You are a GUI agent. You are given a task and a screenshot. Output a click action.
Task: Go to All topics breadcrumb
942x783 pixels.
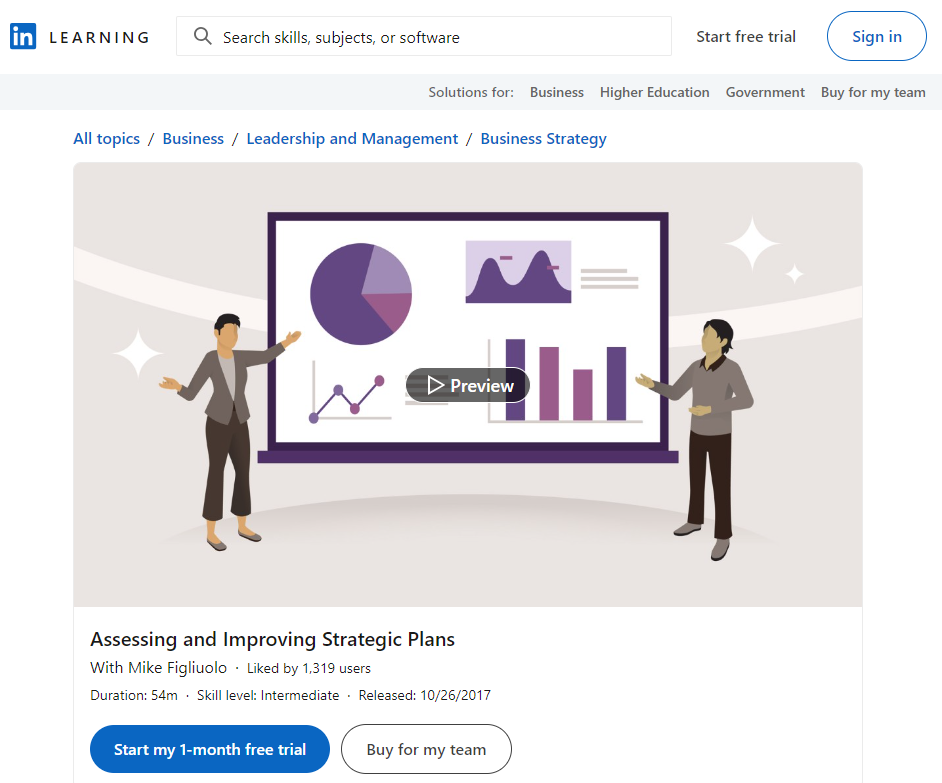(x=106, y=139)
